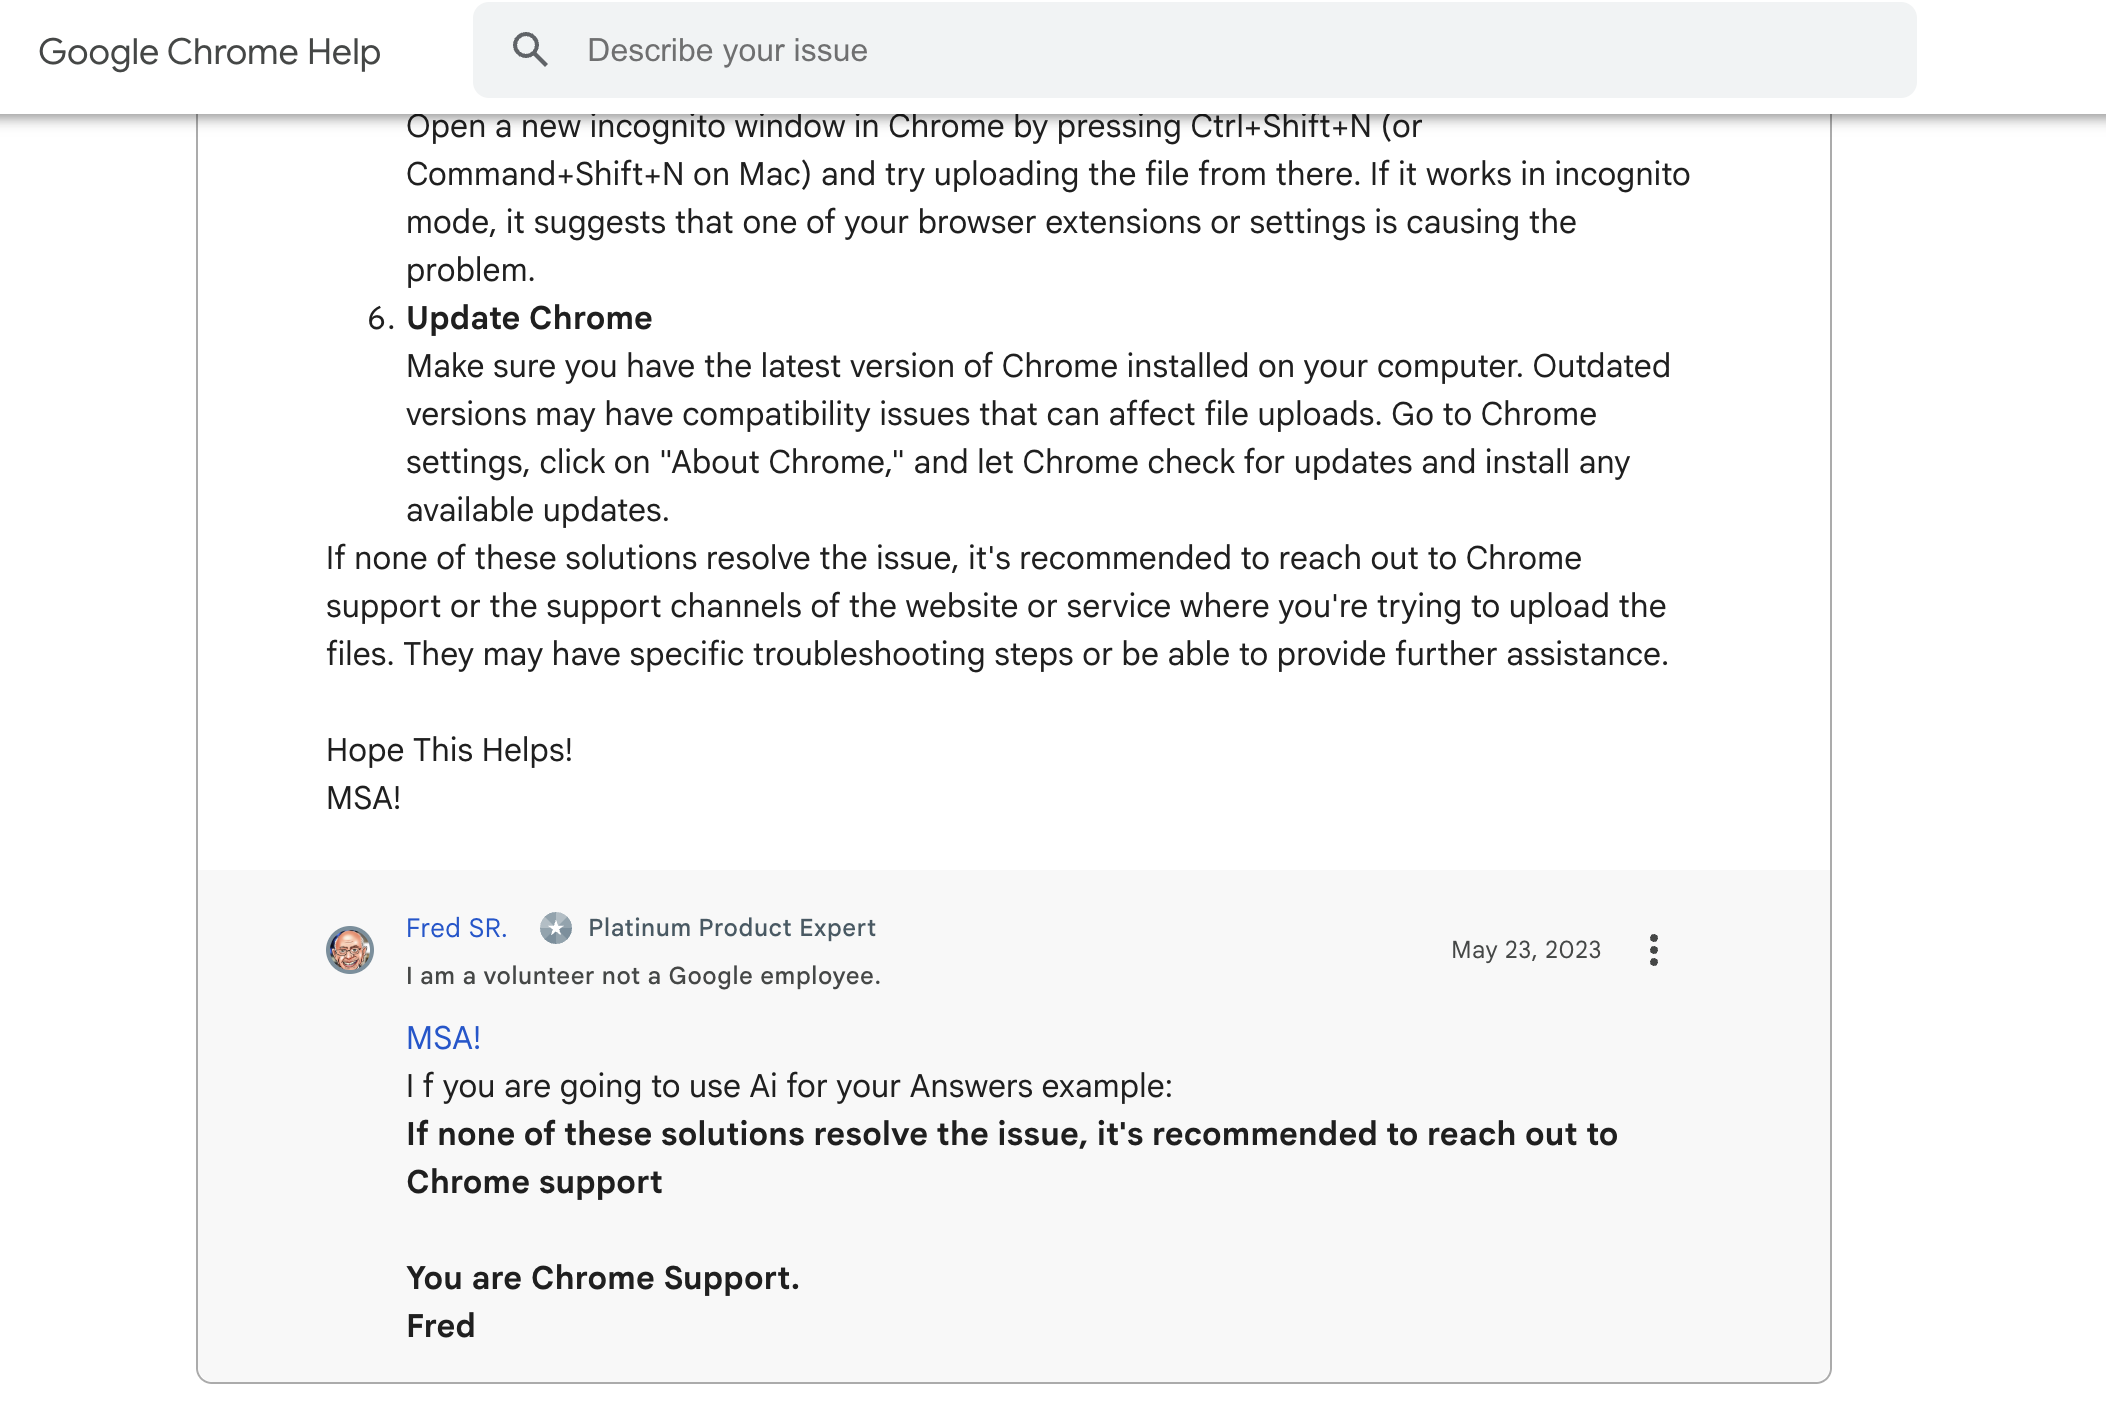Open Fred SR.'s profile name link
This screenshot has height=1410, width=2106.
pyautogui.click(x=456, y=928)
